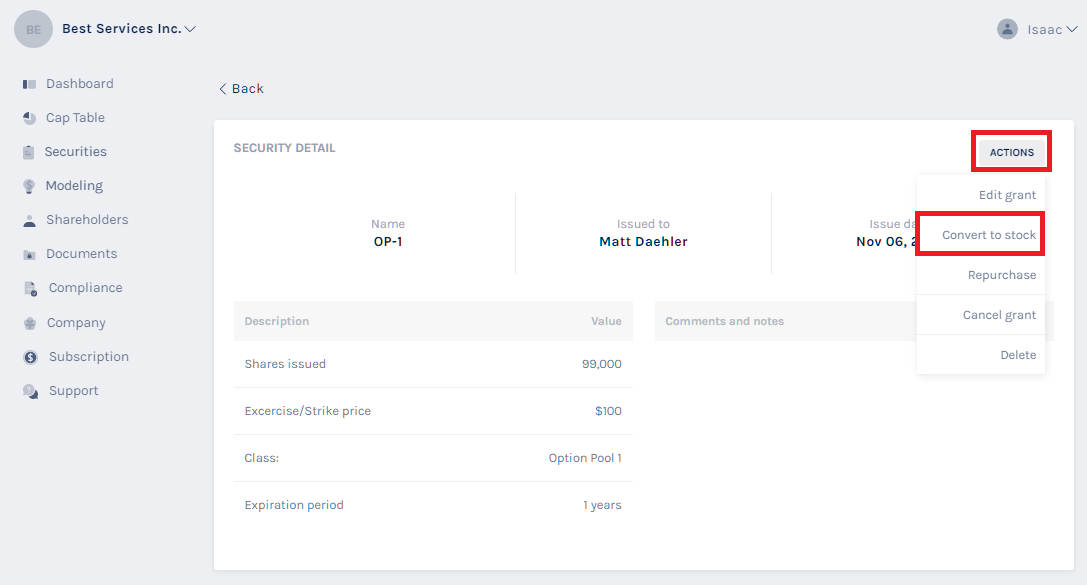Click the Subscription dollar icon
Screen dimensions: 1087x585
tap(30, 357)
